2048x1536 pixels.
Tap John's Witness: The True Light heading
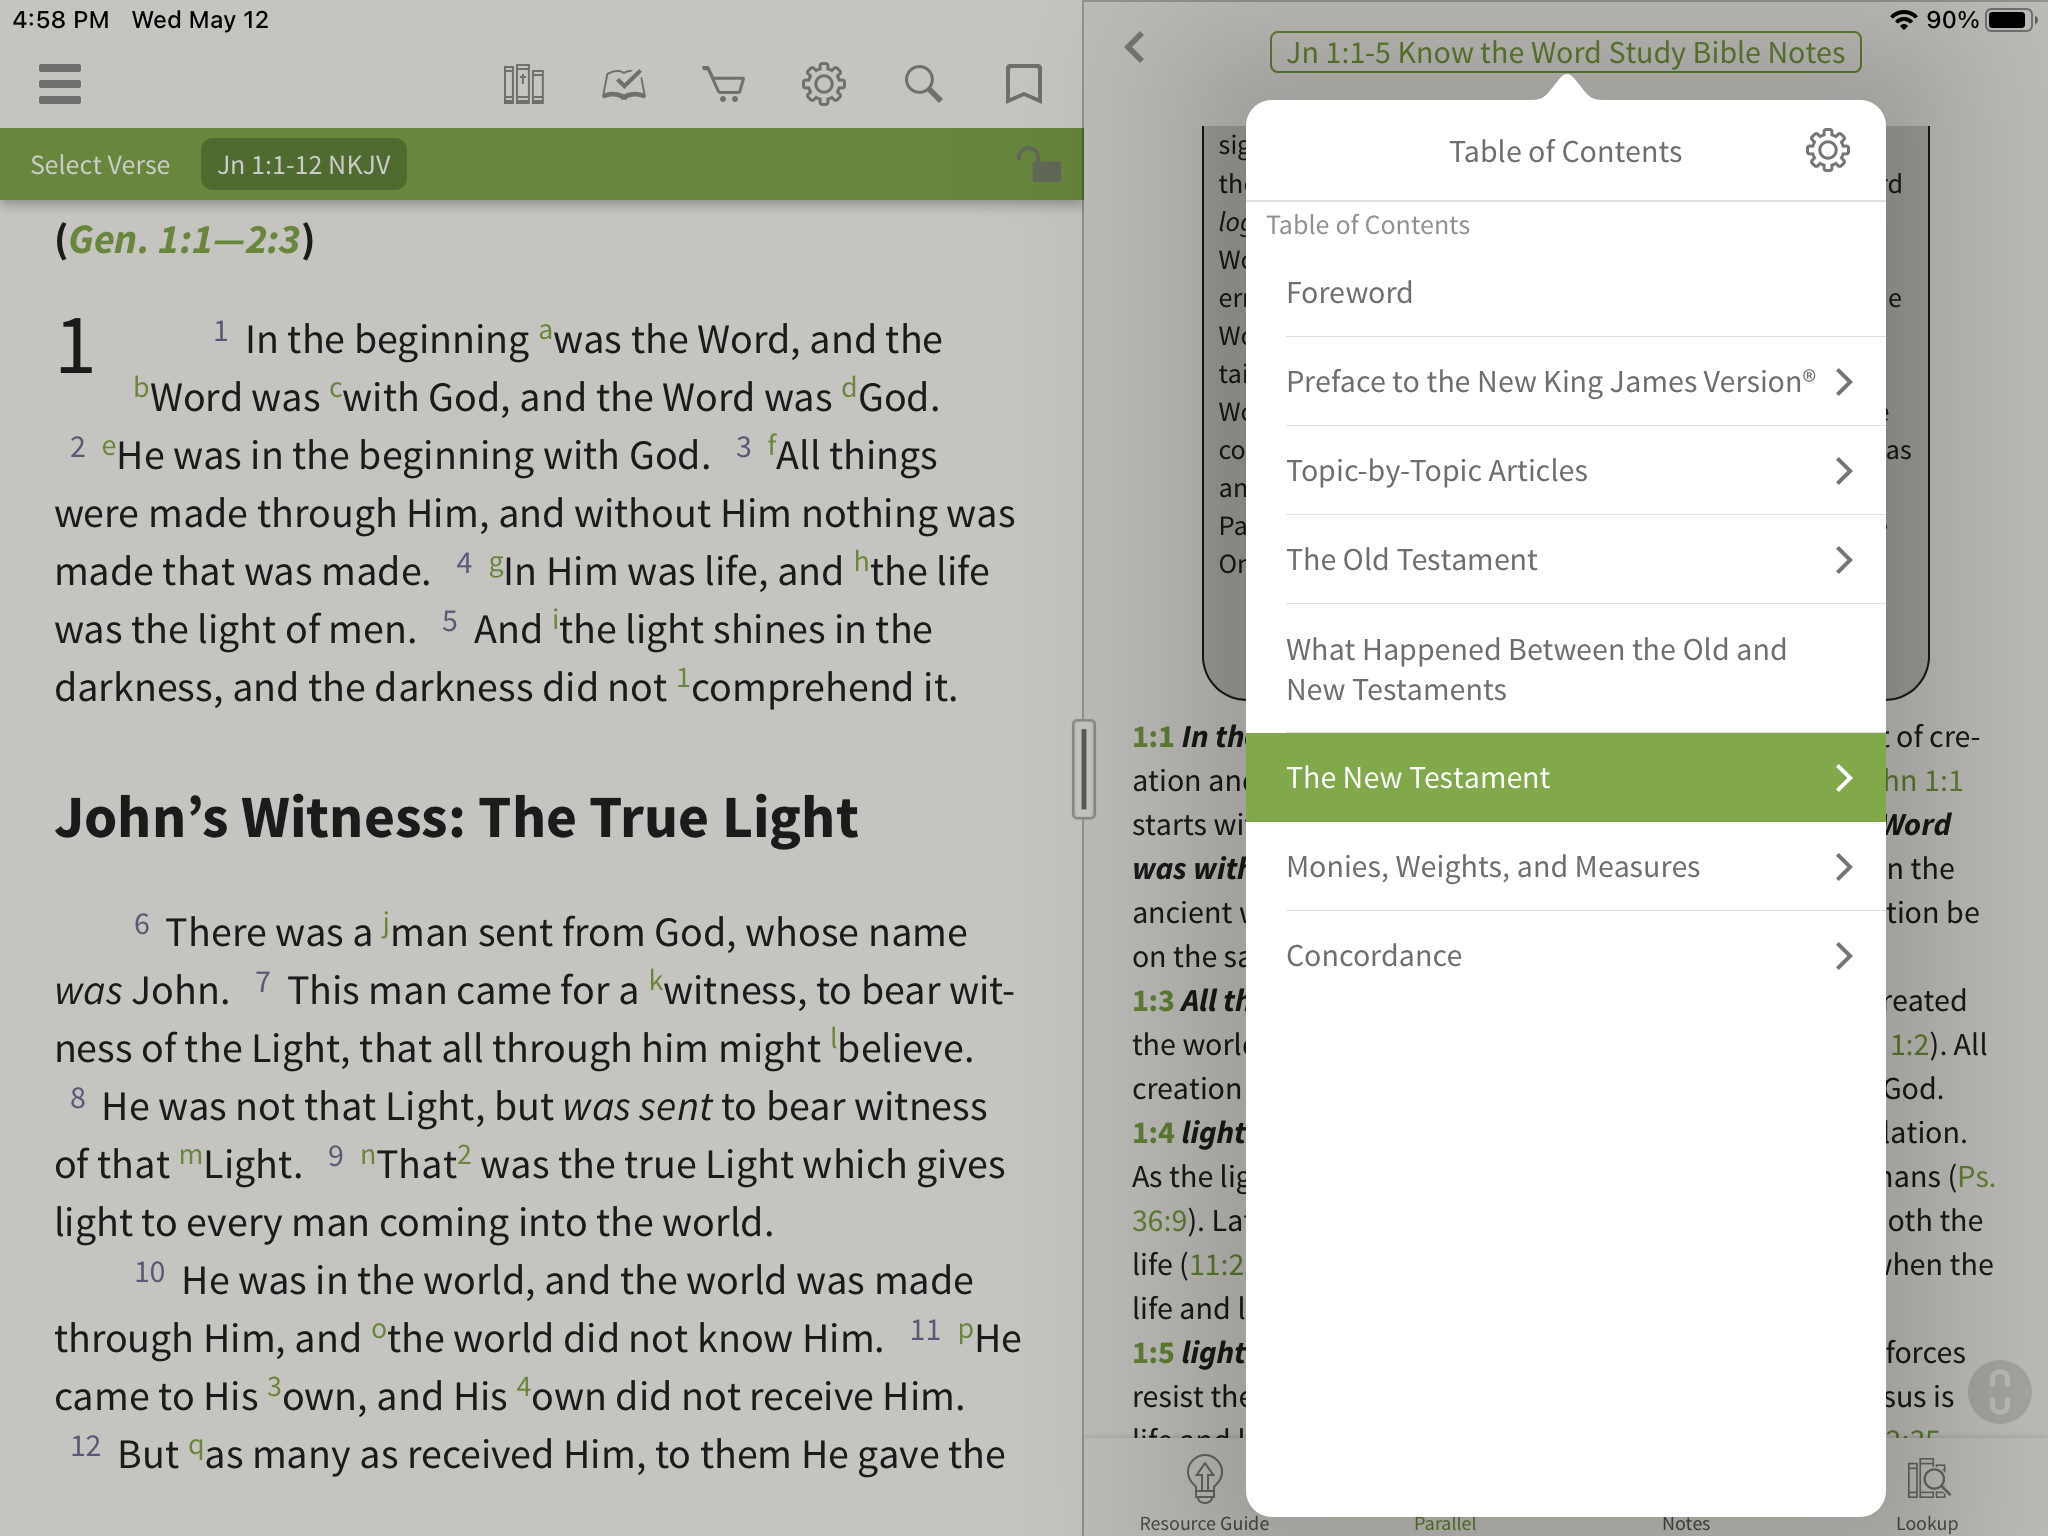click(x=456, y=817)
